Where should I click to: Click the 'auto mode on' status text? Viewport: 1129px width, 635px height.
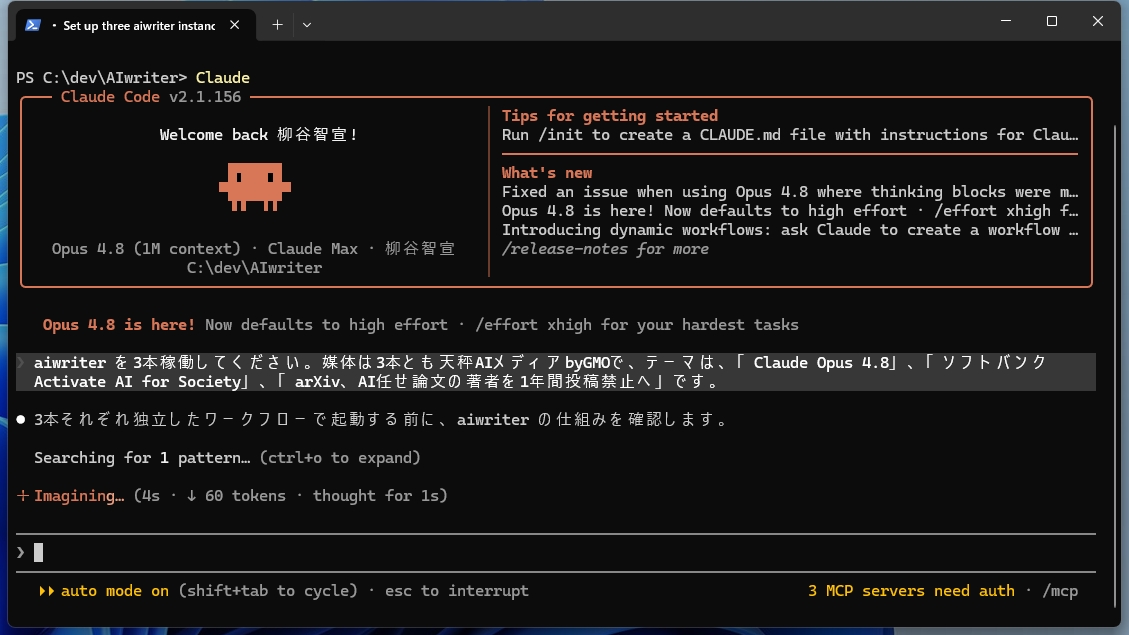pyautogui.click(x=114, y=591)
